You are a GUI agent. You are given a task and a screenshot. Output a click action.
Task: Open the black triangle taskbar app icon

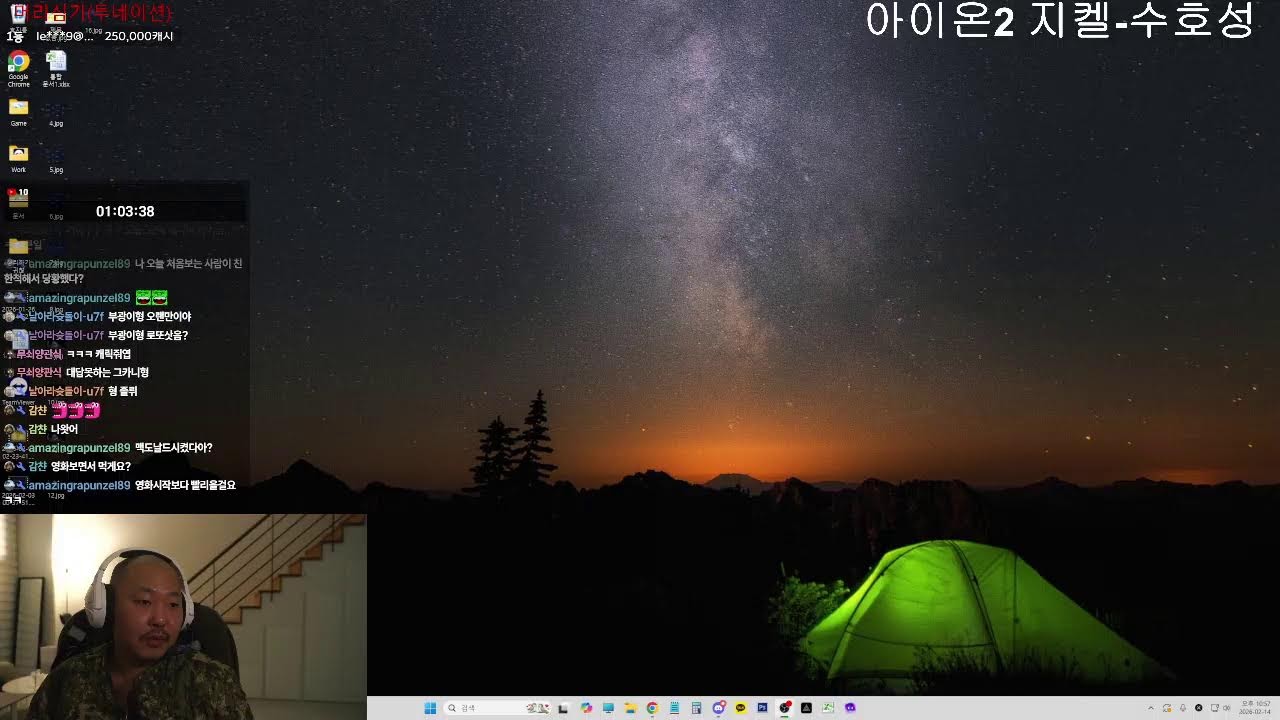point(806,708)
